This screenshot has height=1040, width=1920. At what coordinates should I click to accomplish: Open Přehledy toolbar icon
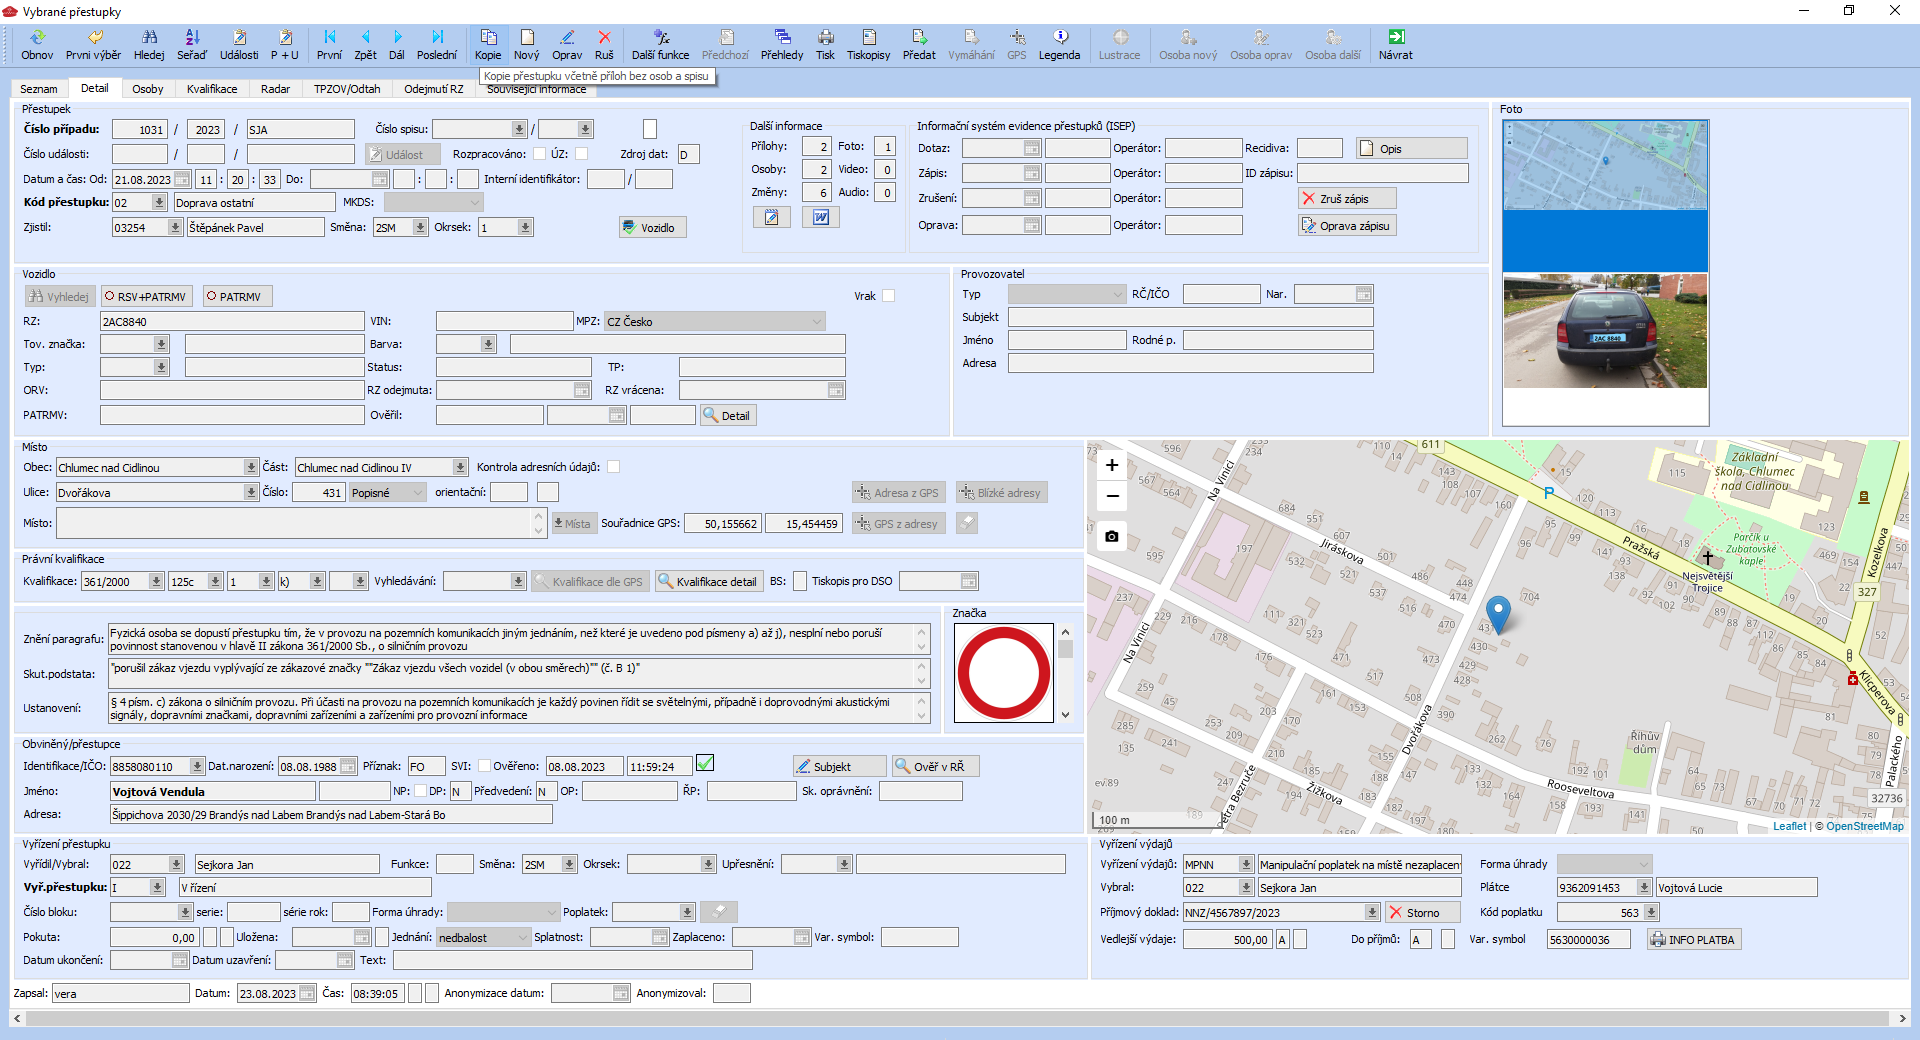tap(782, 45)
